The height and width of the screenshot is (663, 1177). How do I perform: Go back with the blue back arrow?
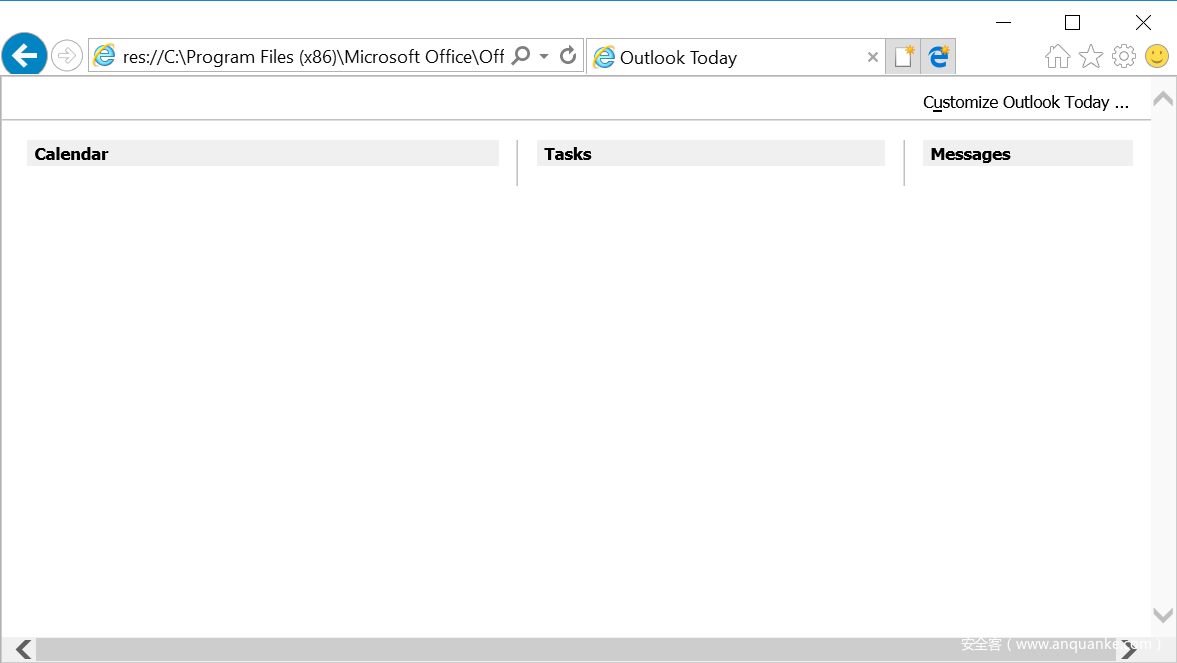pos(25,55)
